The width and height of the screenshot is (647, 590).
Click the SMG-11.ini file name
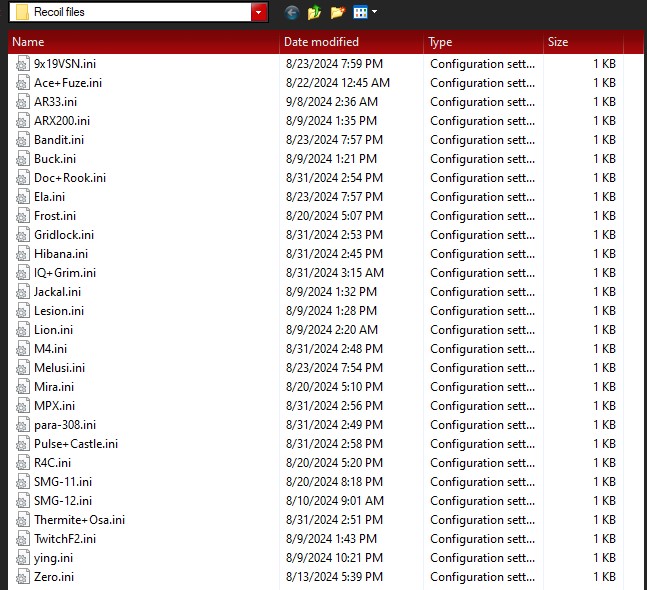click(63, 481)
